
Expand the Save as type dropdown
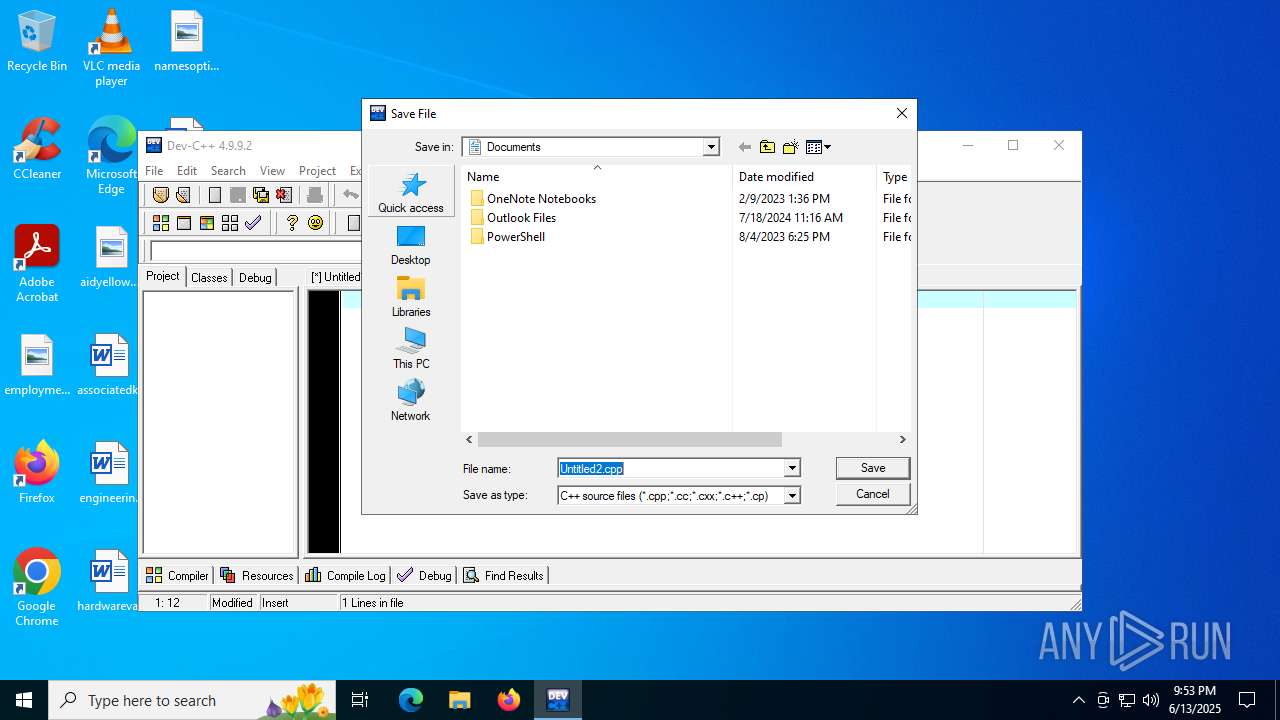click(x=792, y=495)
